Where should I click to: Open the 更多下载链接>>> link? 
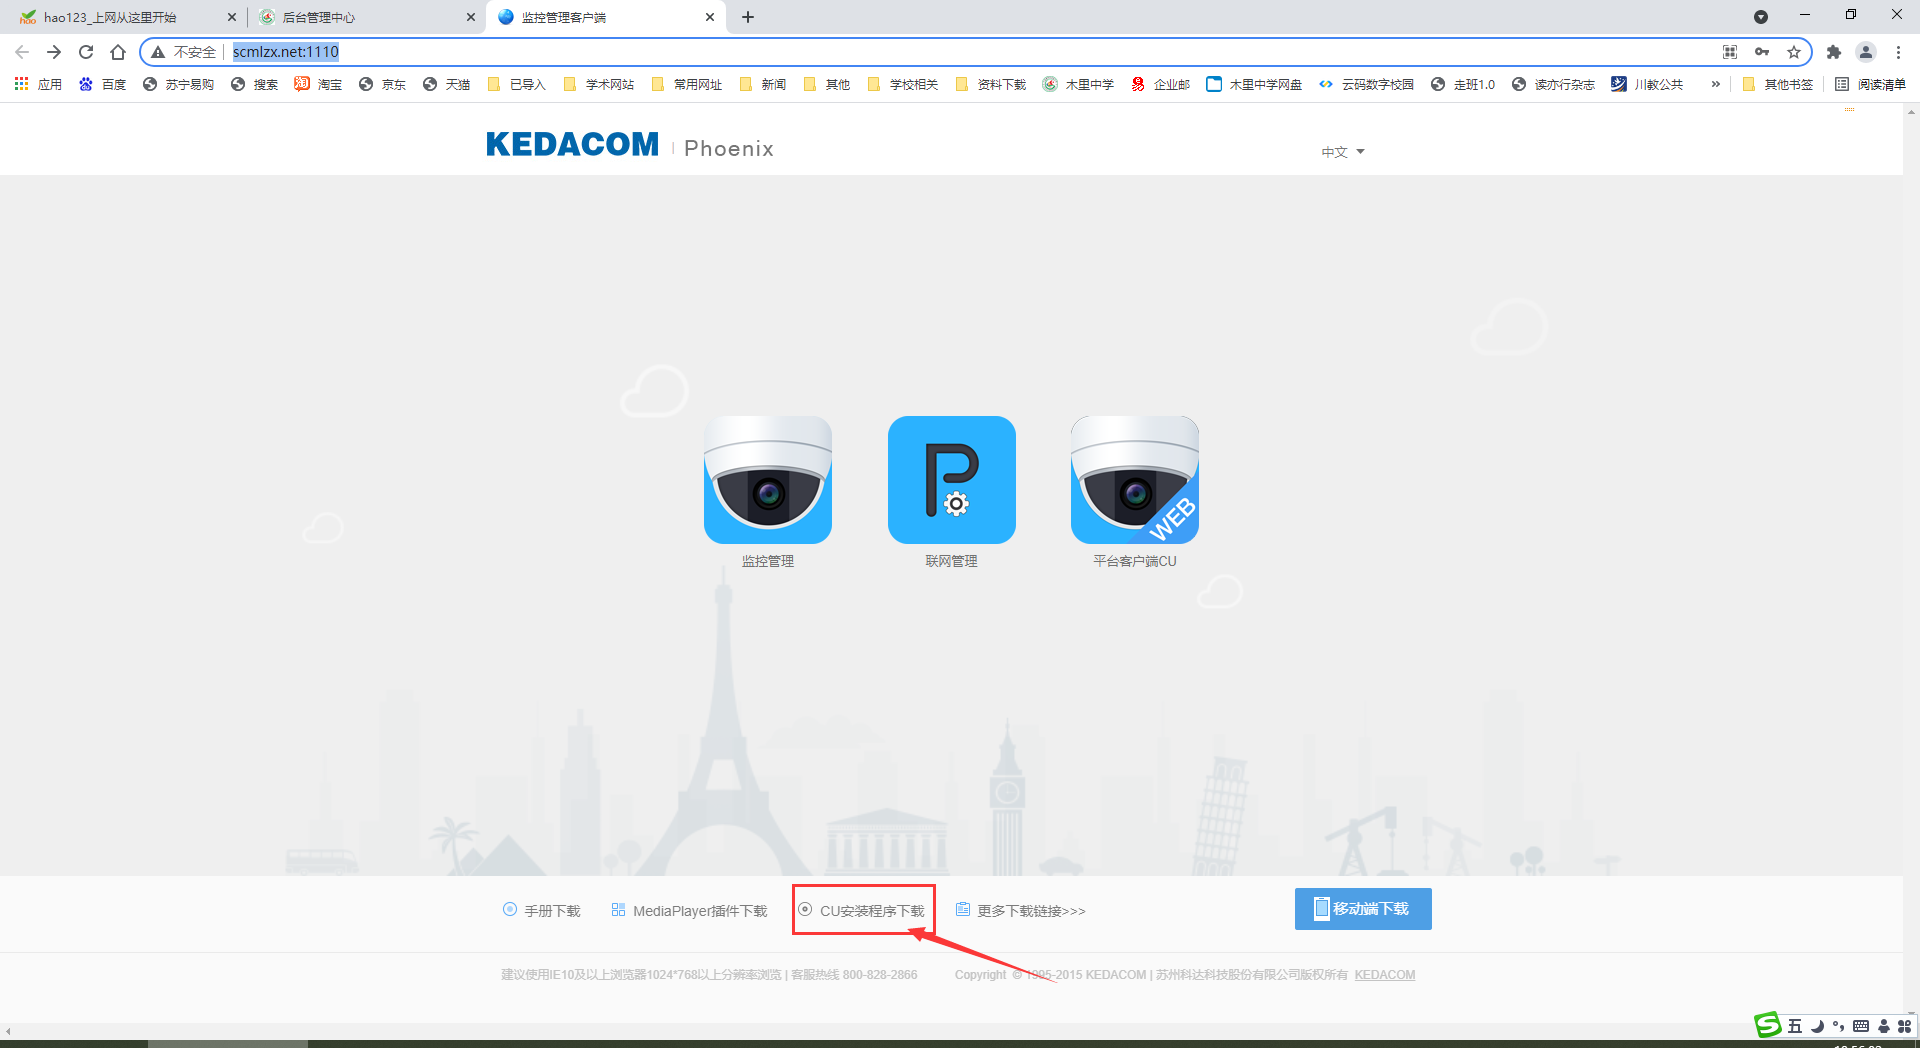1020,910
